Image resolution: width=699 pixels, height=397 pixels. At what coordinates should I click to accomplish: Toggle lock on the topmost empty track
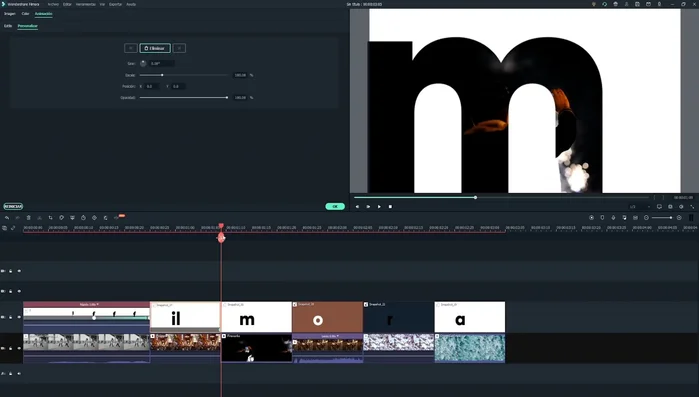[x=11, y=271]
